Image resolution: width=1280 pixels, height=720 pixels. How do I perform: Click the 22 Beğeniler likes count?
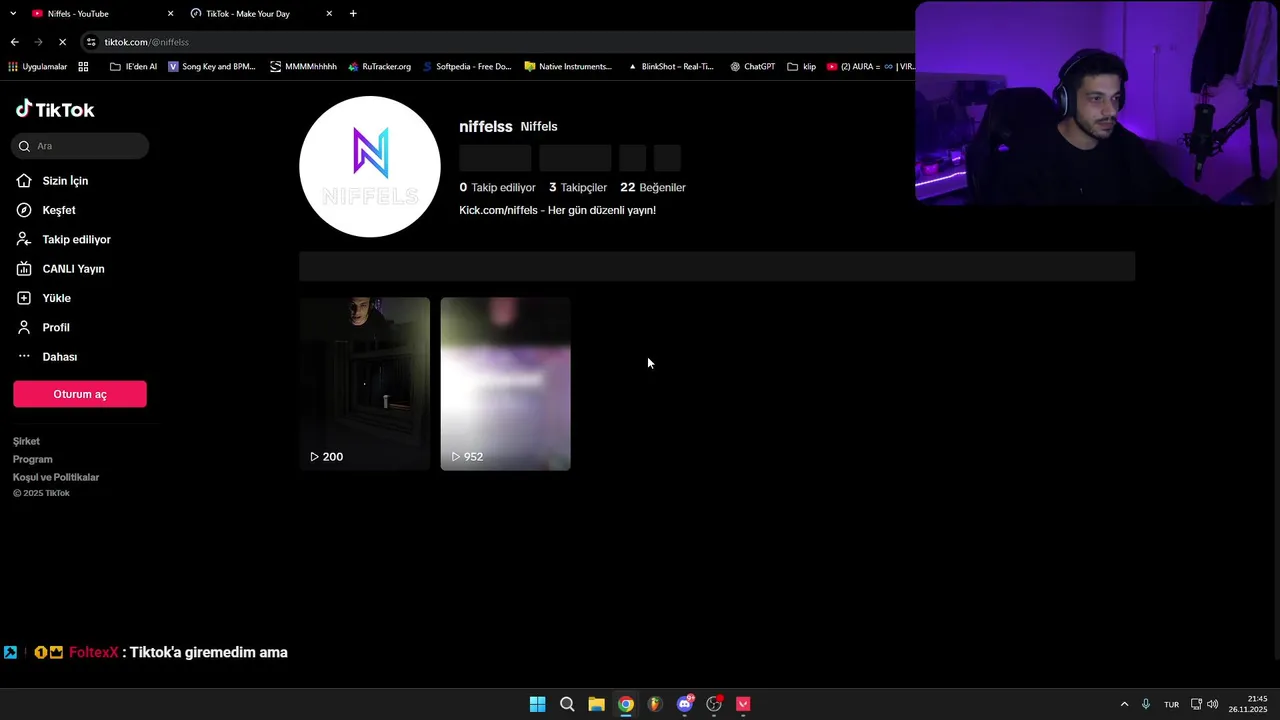(653, 187)
